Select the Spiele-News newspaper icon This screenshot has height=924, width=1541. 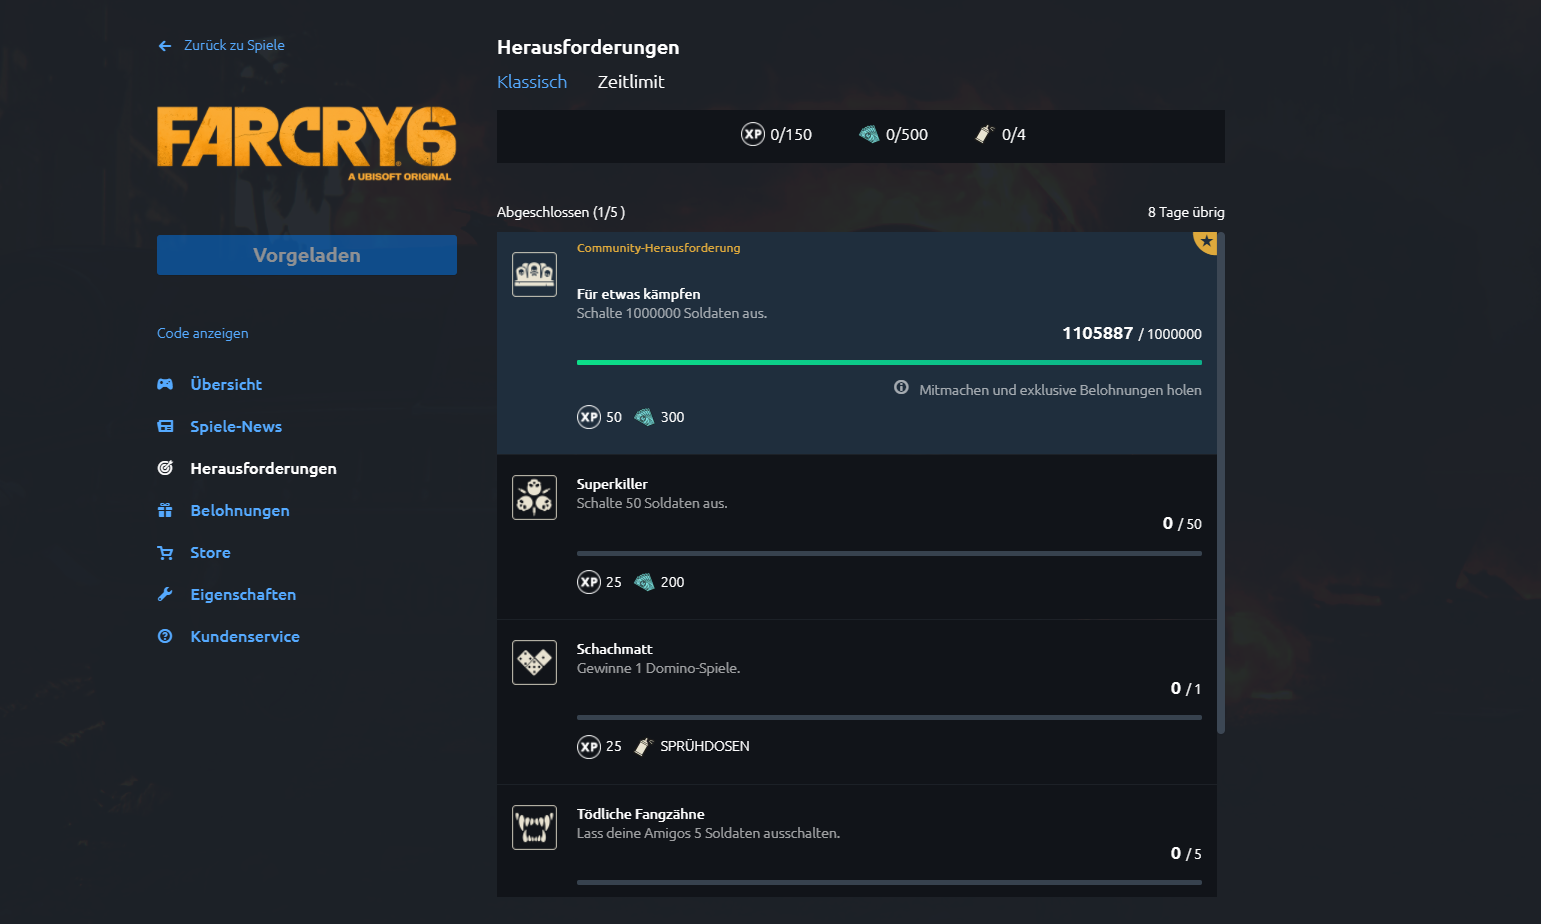pyautogui.click(x=164, y=426)
